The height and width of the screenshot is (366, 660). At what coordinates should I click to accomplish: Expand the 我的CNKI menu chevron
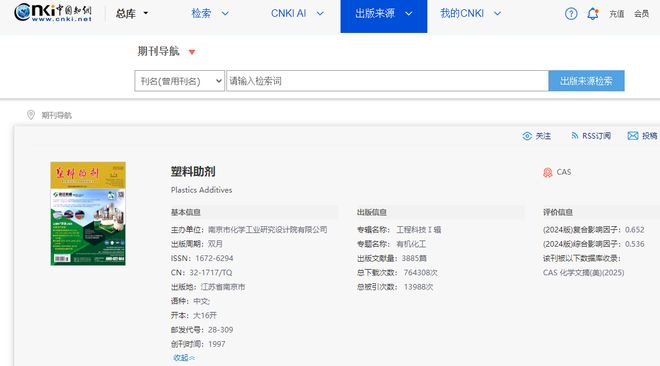[x=497, y=13]
